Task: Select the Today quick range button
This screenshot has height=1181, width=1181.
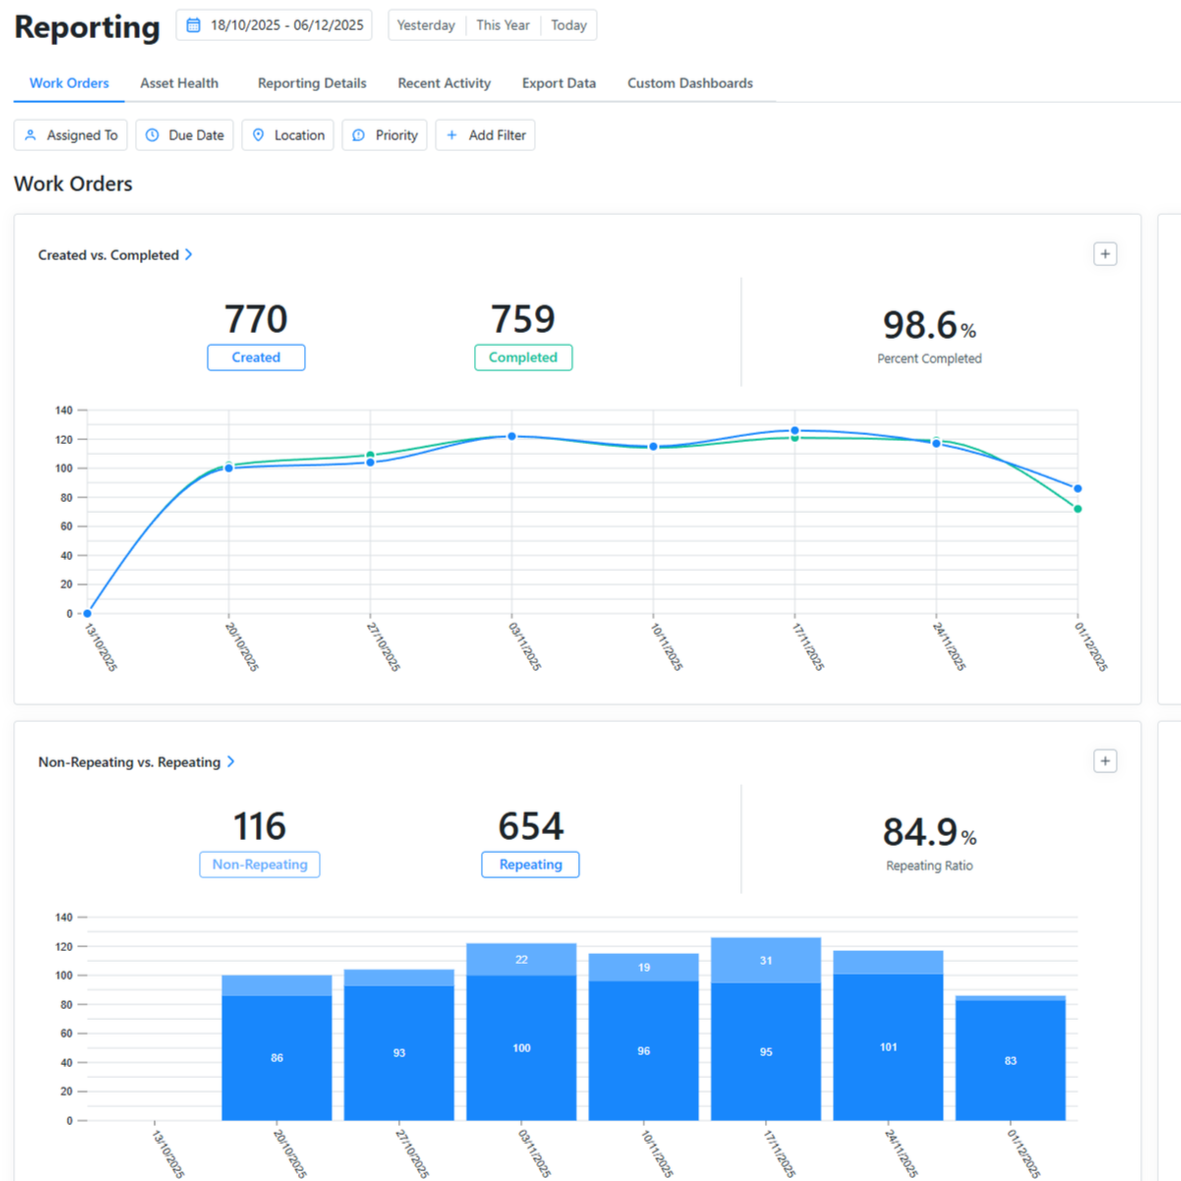Action: coord(568,25)
